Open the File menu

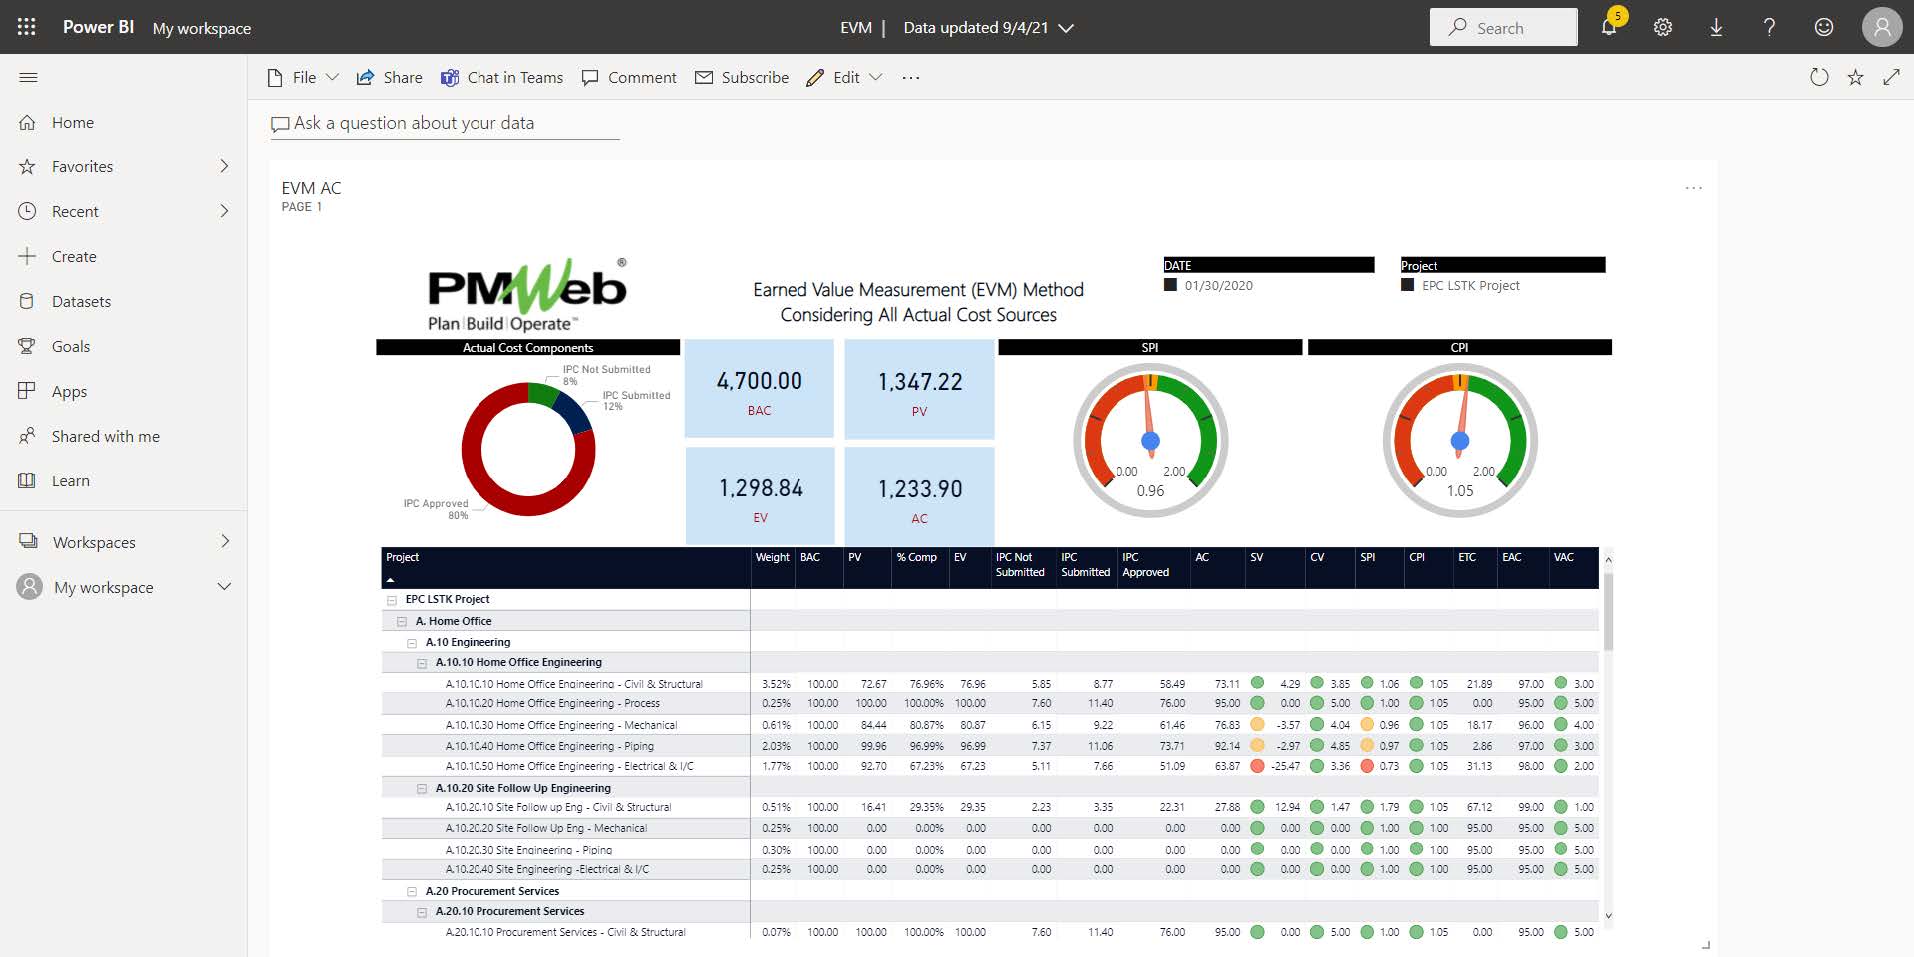click(x=303, y=77)
